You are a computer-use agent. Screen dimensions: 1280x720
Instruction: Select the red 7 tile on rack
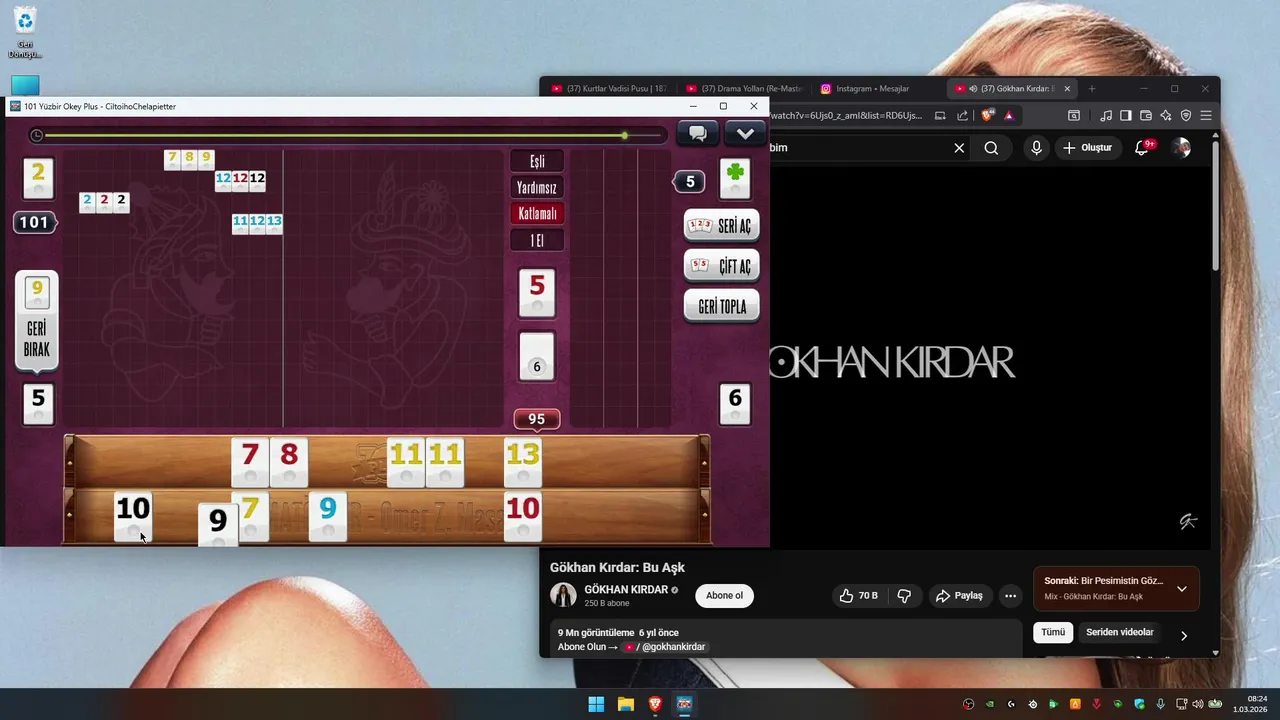click(250, 461)
